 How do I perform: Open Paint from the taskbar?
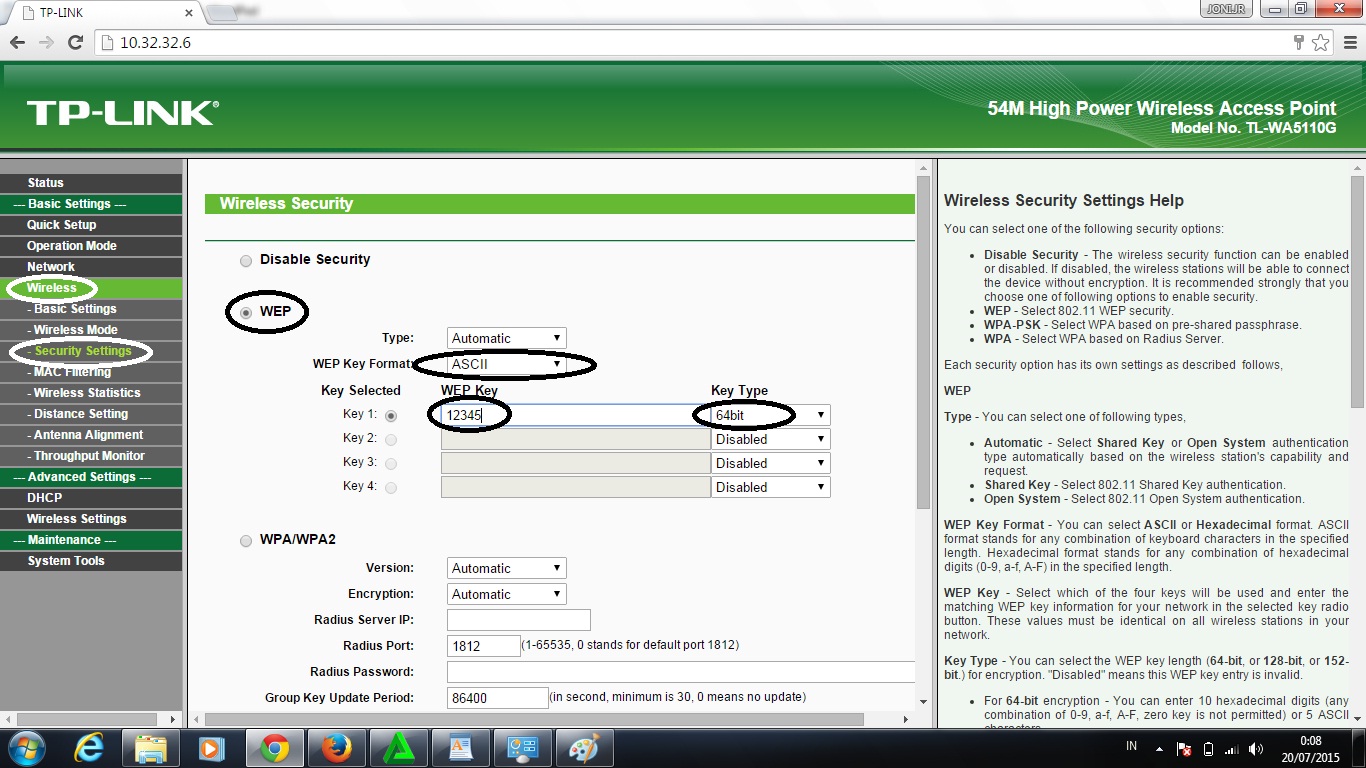[584, 748]
